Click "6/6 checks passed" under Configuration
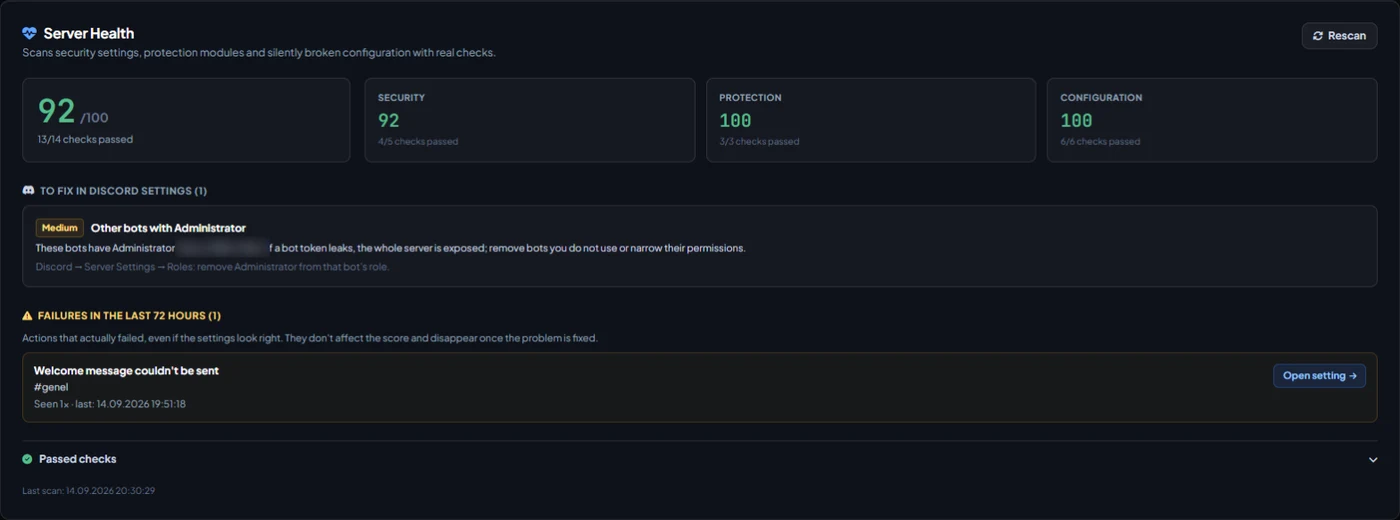1400x520 pixels. (1100, 141)
